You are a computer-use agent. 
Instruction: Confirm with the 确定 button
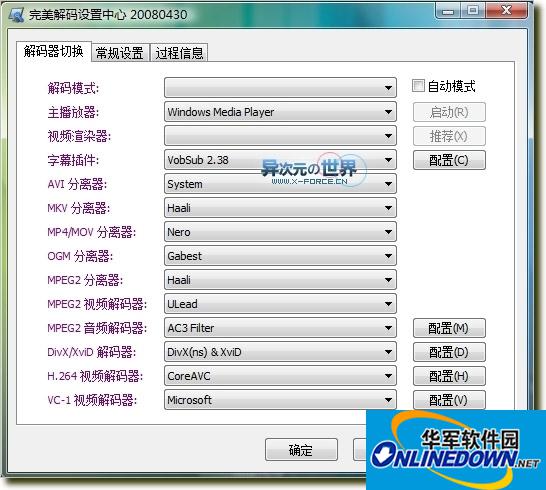301,450
